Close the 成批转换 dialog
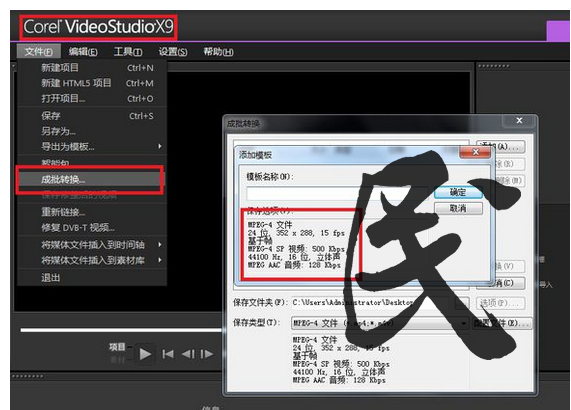Viewport: 571px width, 410px height. [519, 121]
